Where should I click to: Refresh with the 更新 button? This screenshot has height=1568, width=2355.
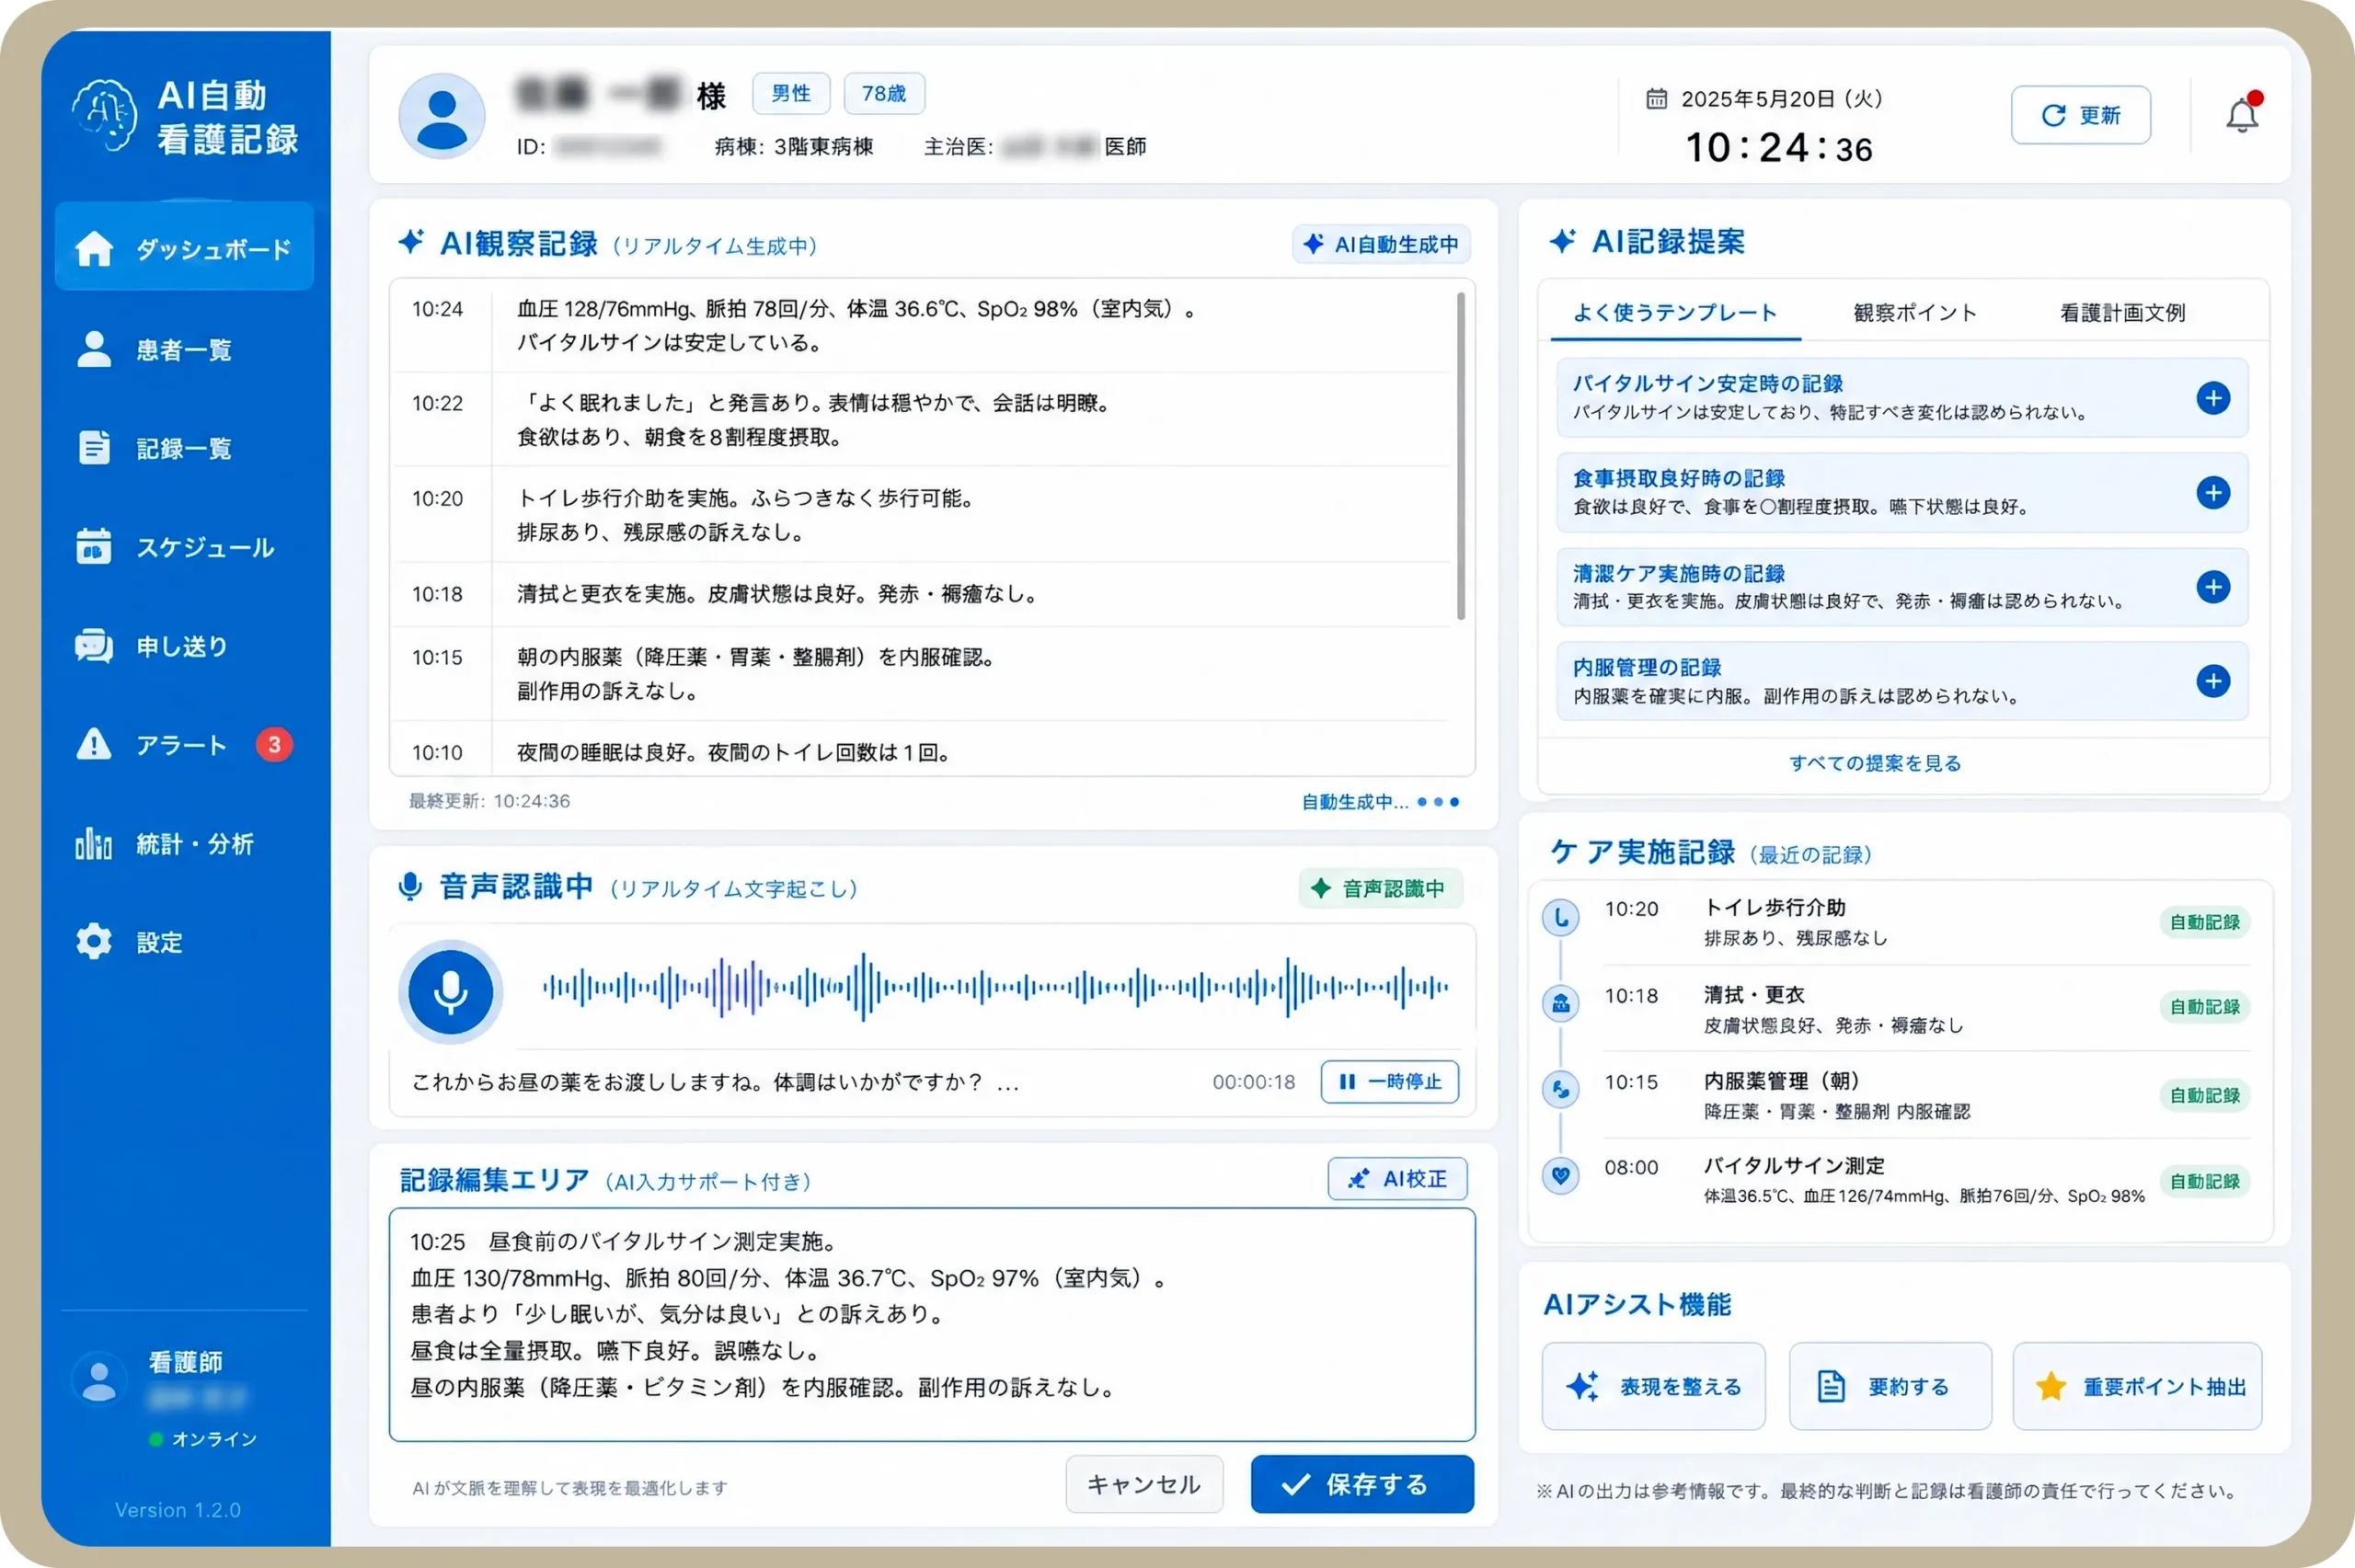tap(2080, 115)
